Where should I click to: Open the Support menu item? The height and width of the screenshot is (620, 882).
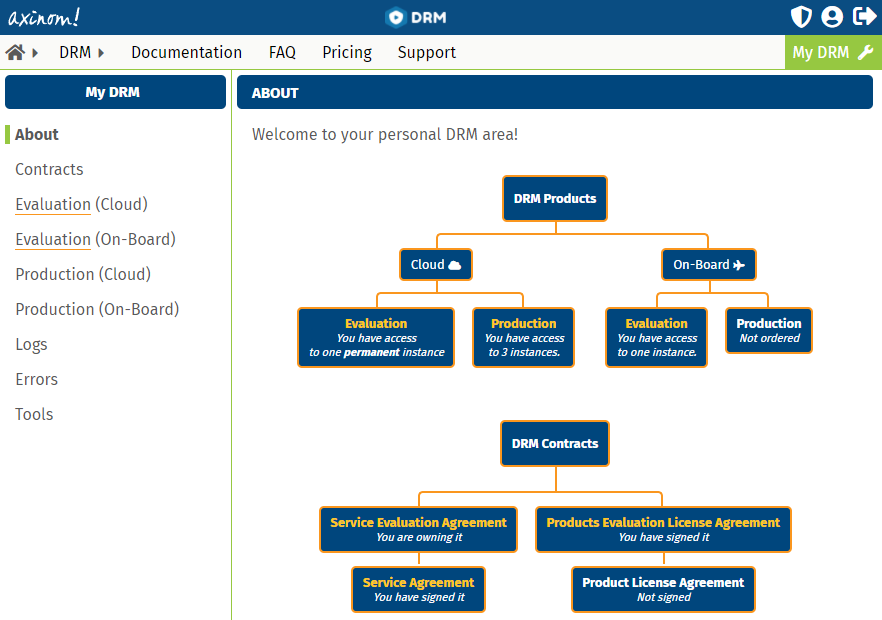coord(426,52)
